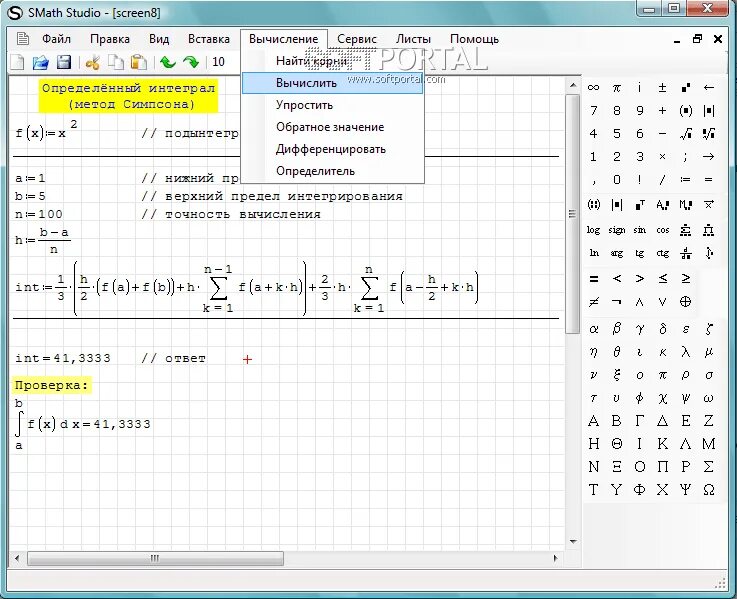Insert the infinity symbol from panel
737x599 pixels.
pos(594,87)
